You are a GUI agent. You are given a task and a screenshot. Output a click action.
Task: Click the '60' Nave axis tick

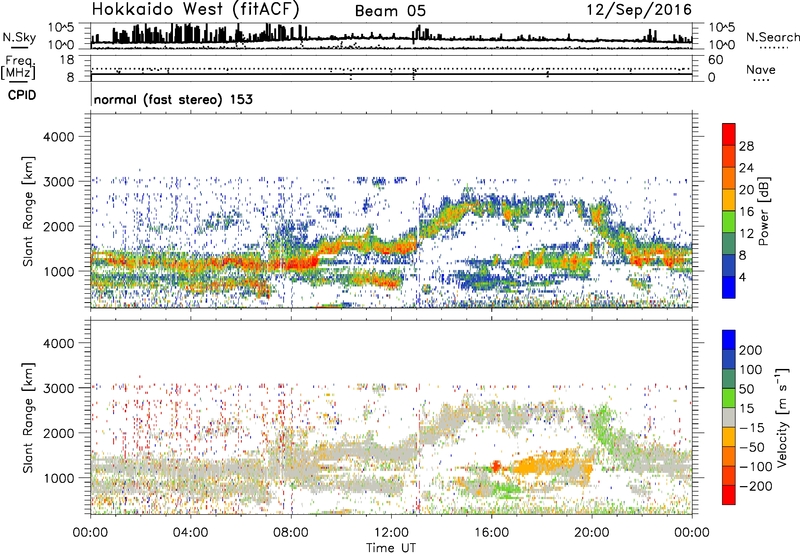click(715, 60)
